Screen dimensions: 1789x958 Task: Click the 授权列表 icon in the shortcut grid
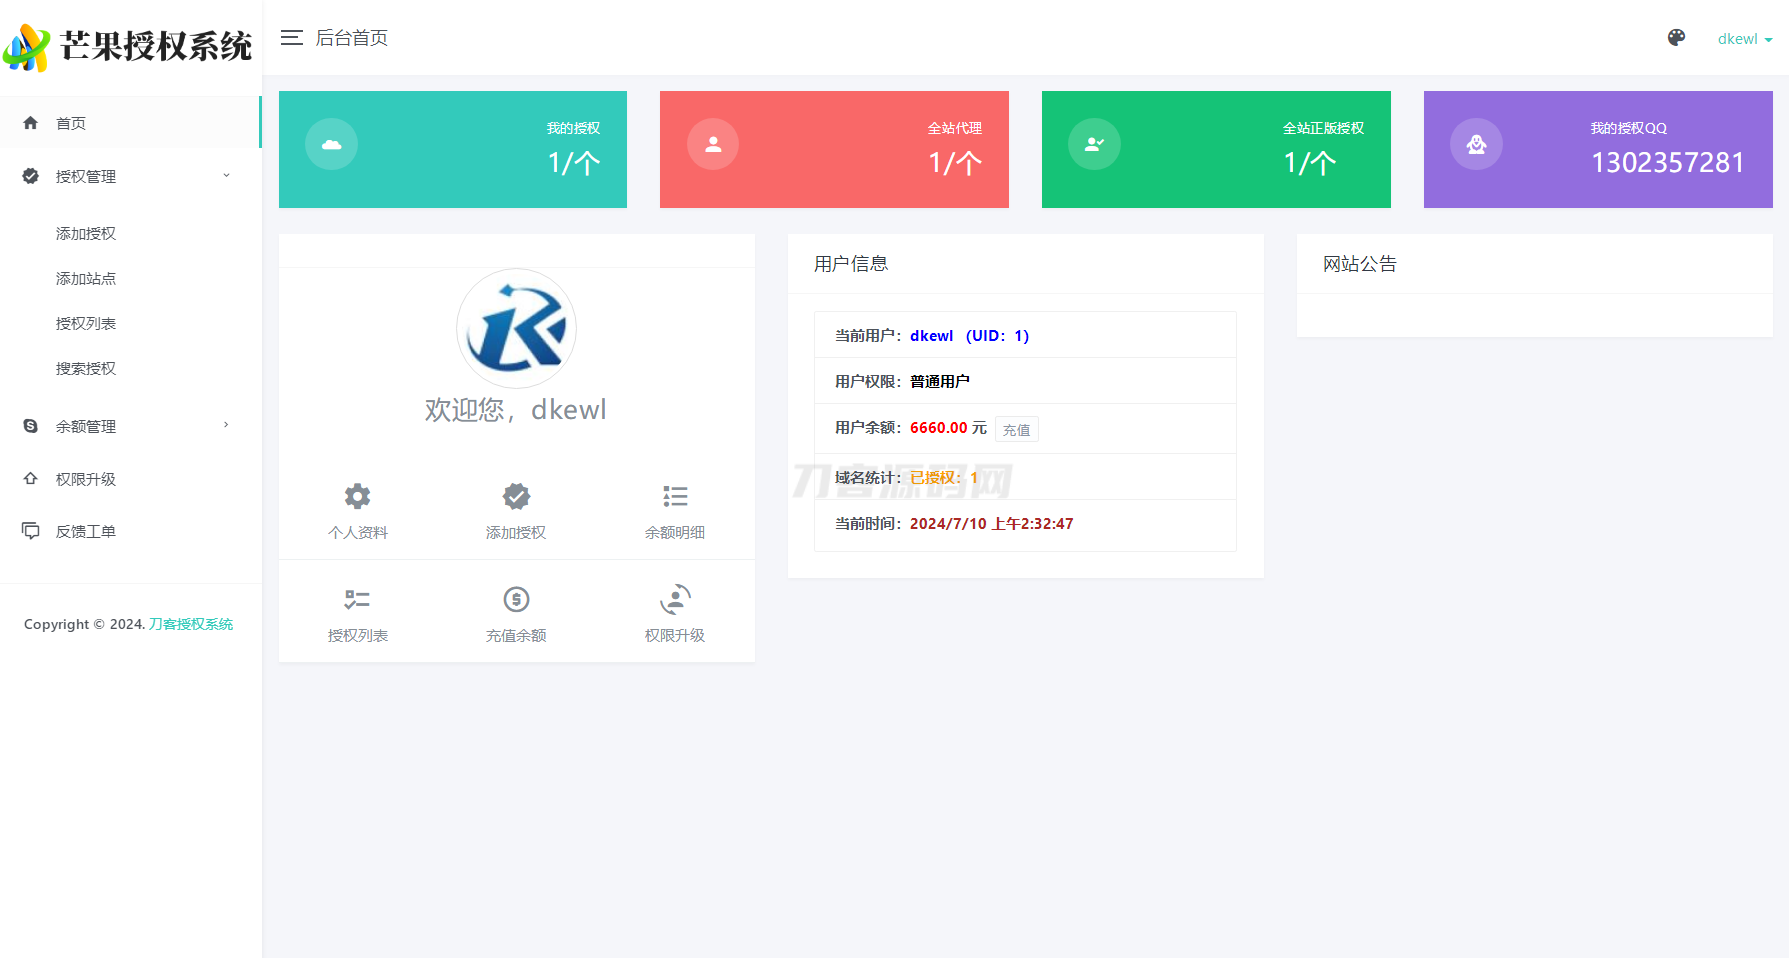[x=357, y=599]
